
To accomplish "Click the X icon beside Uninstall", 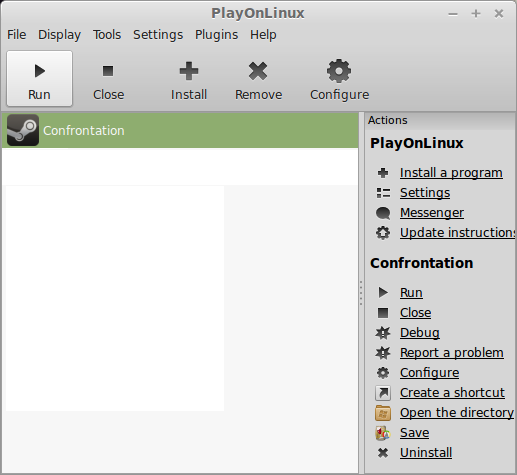I will click(x=383, y=453).
